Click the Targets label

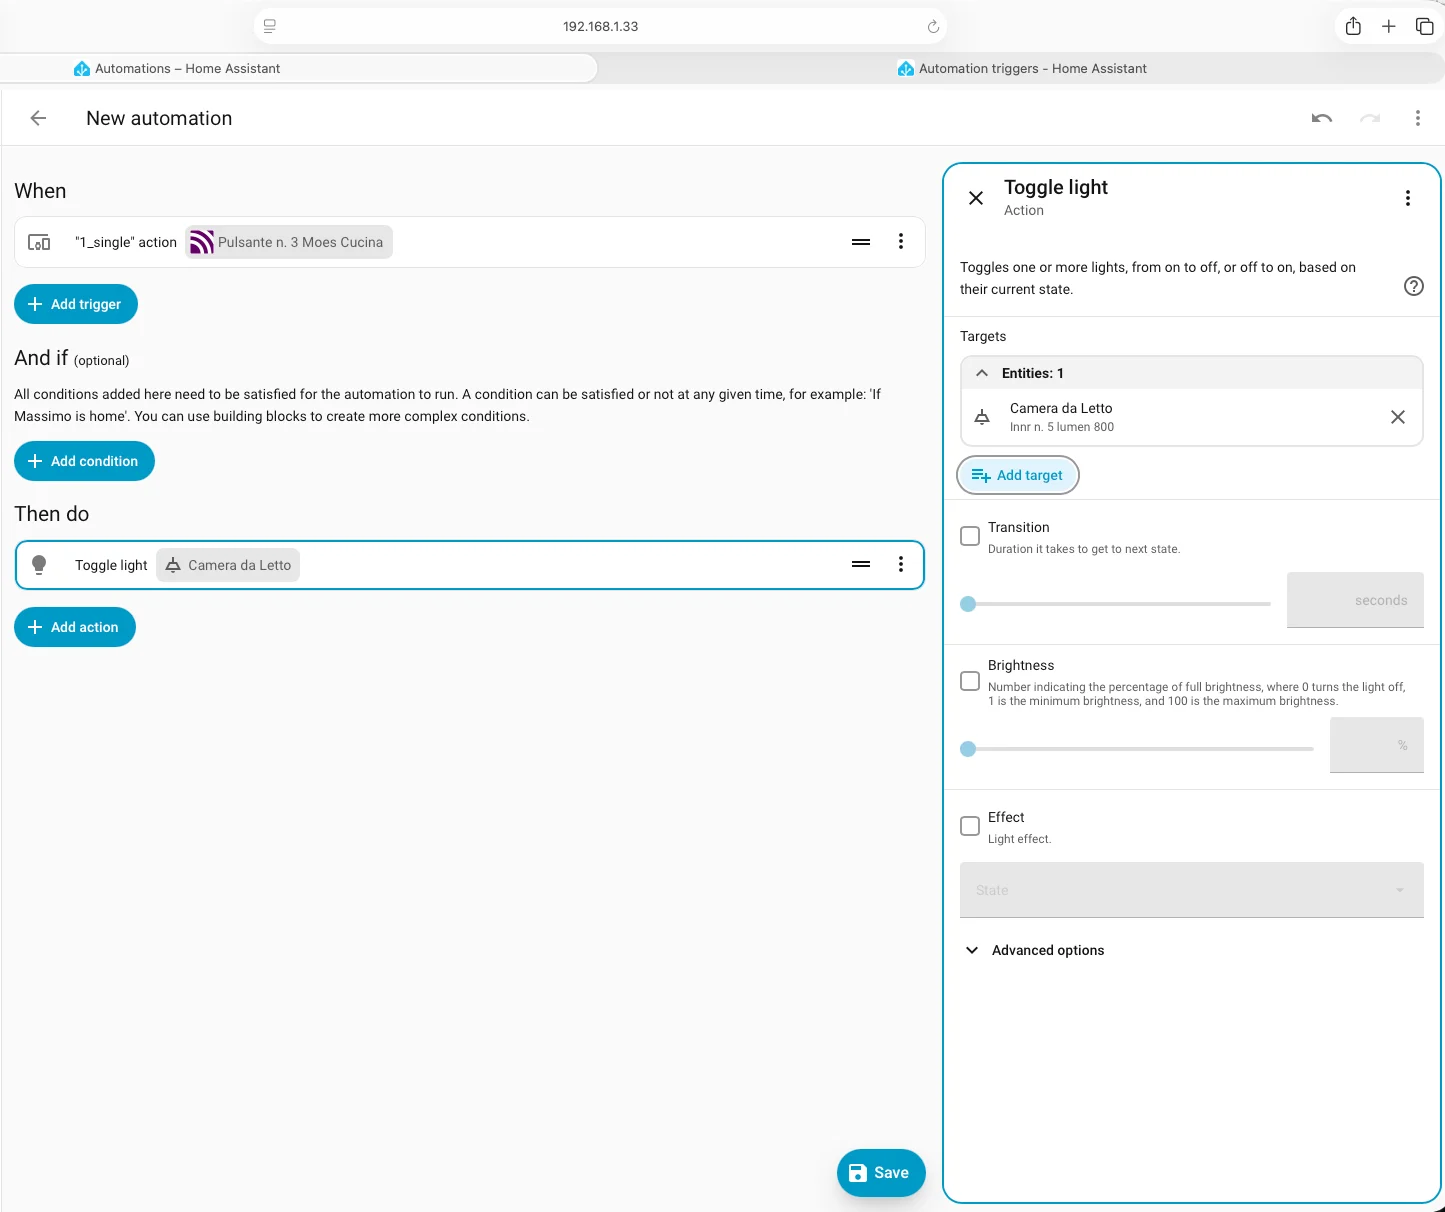983,336
